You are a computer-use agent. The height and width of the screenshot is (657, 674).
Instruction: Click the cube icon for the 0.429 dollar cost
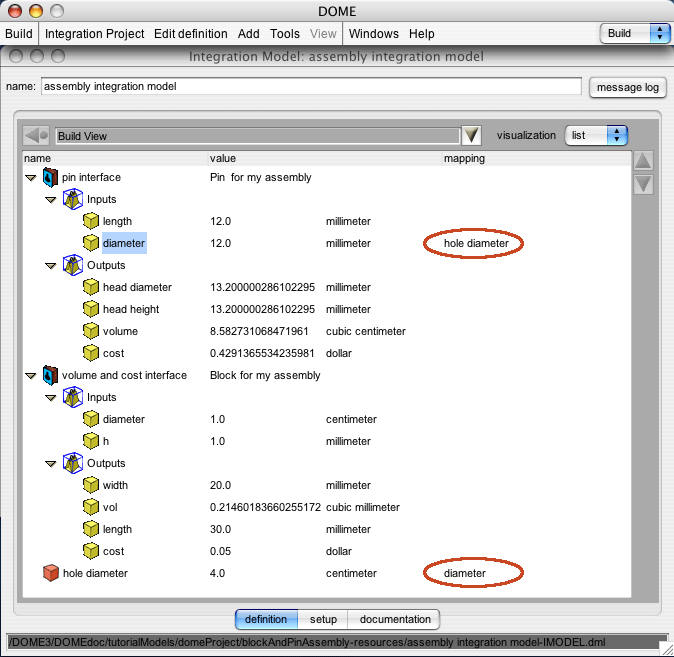tap(91, 353)
